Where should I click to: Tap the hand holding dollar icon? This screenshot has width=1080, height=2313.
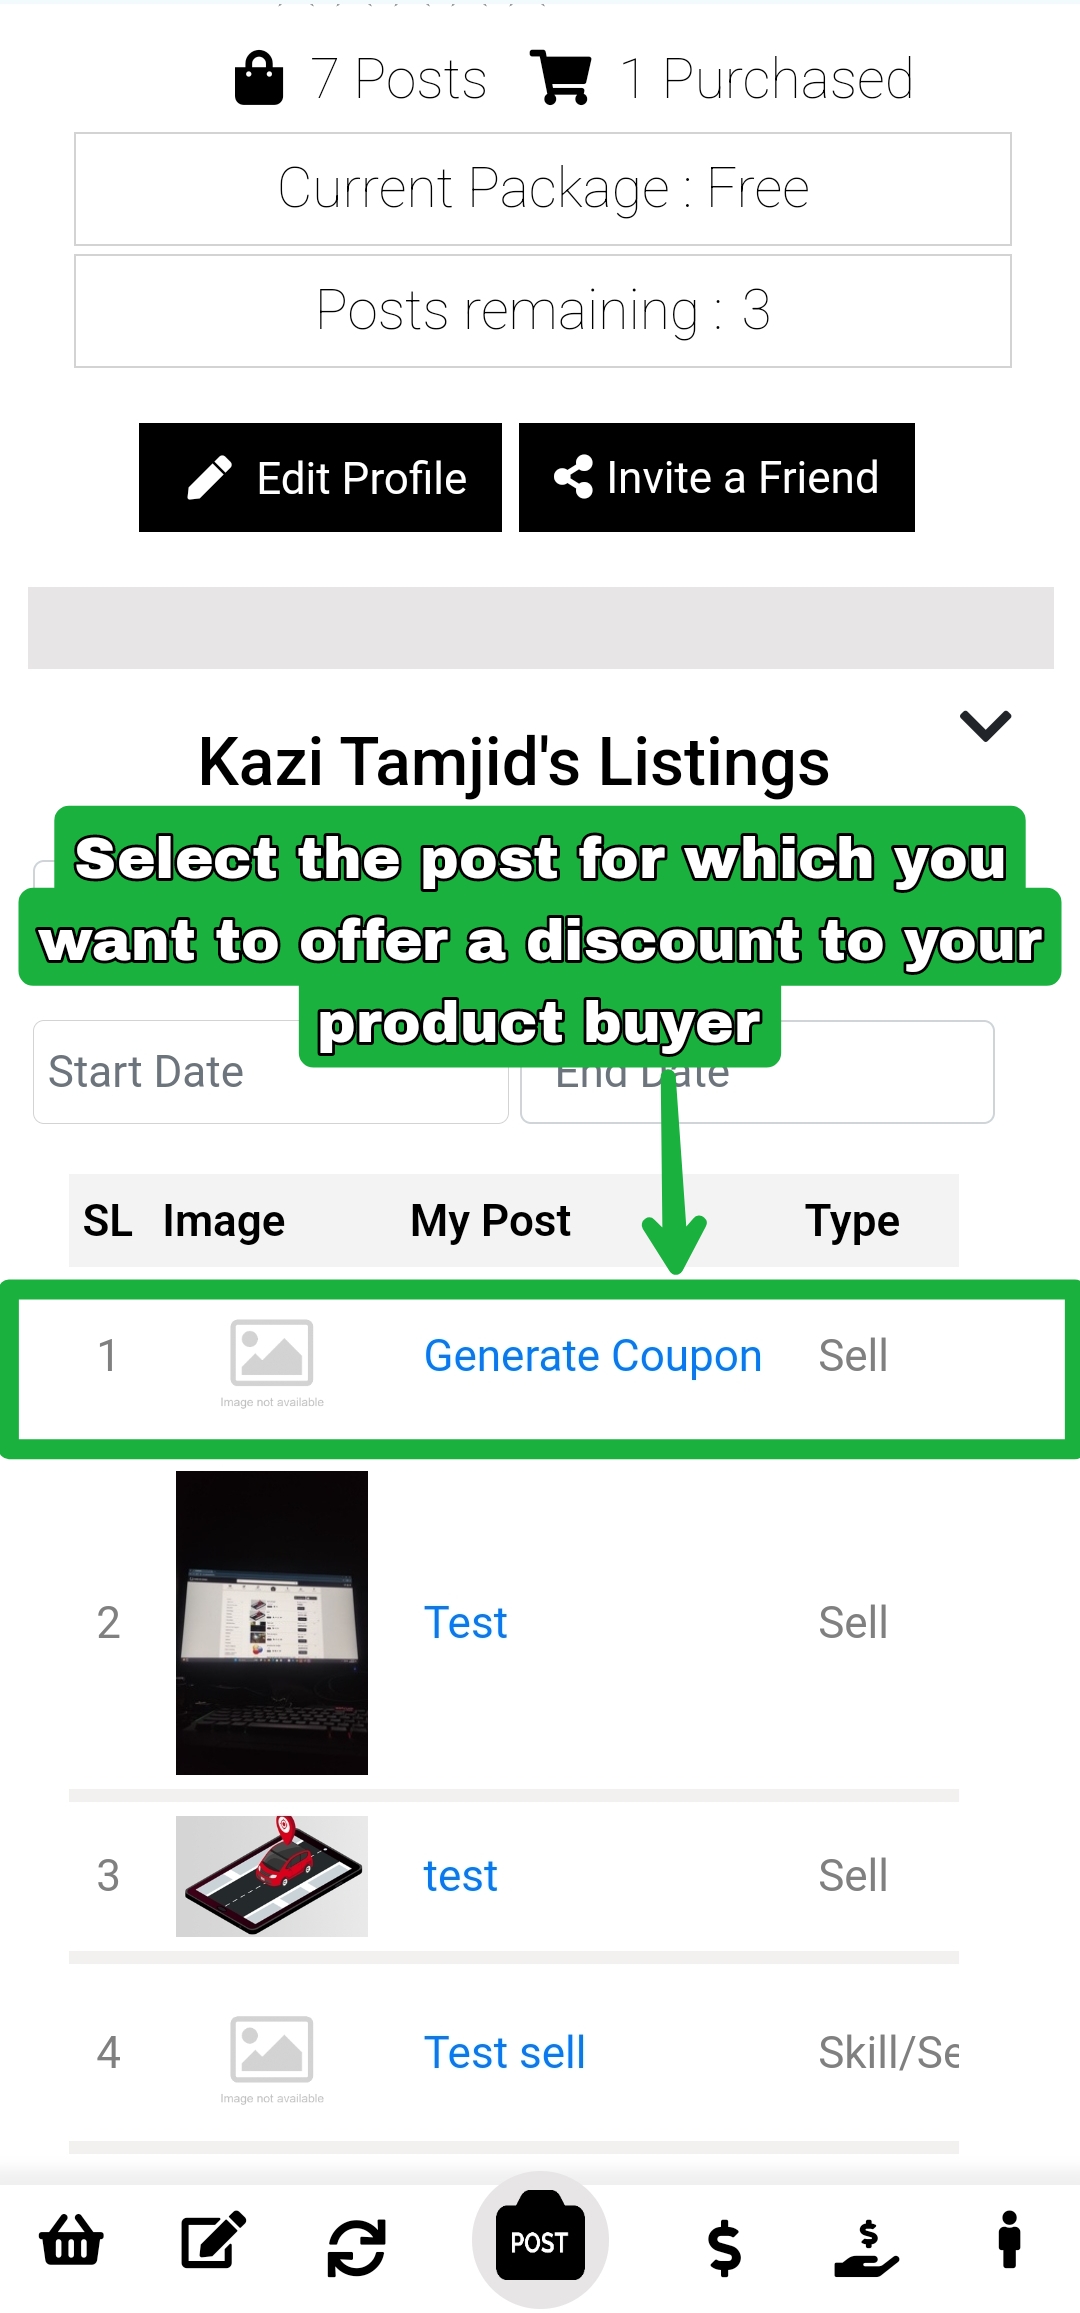[866, 2247]
